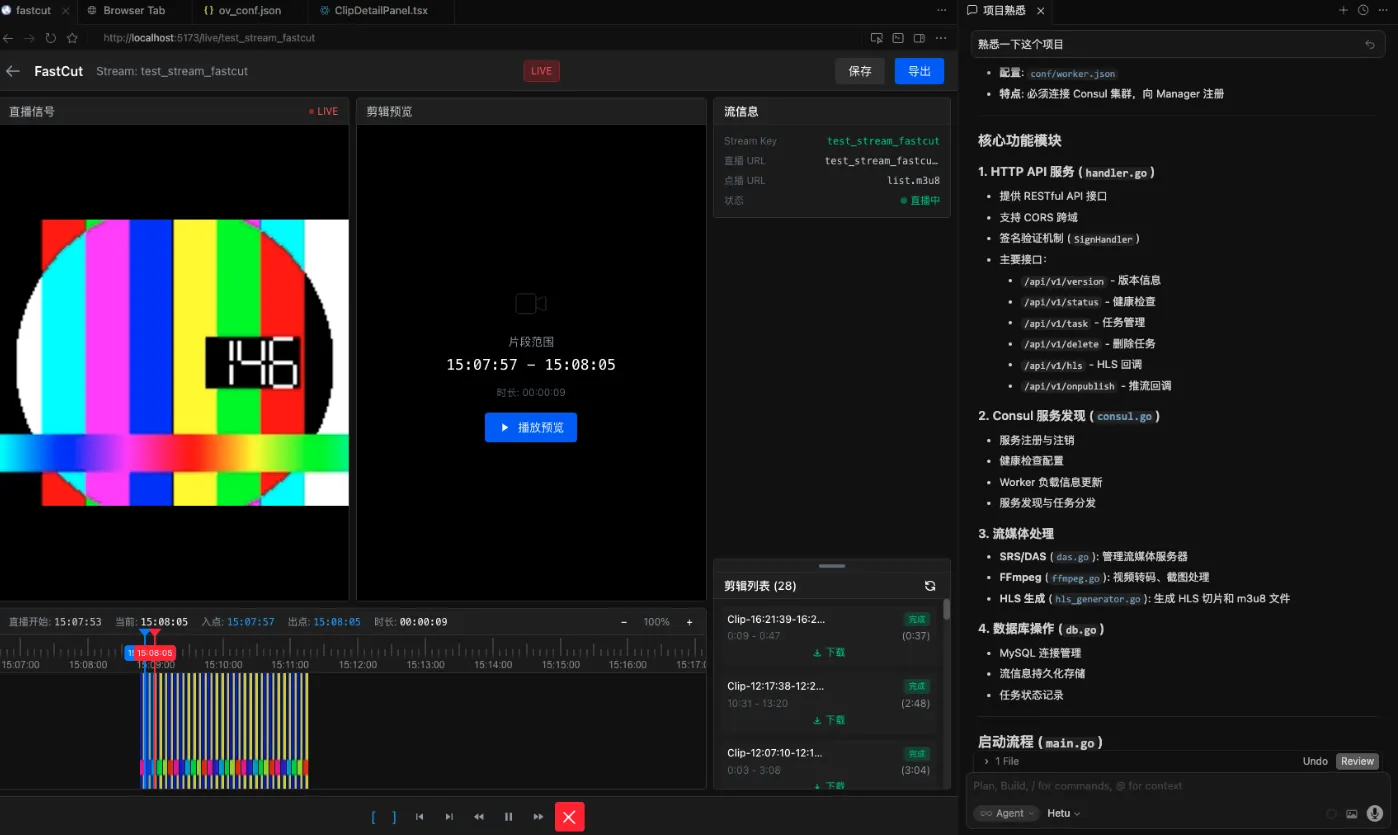
Task: Pause the timeline playback
Action: [x=508, y=817]
